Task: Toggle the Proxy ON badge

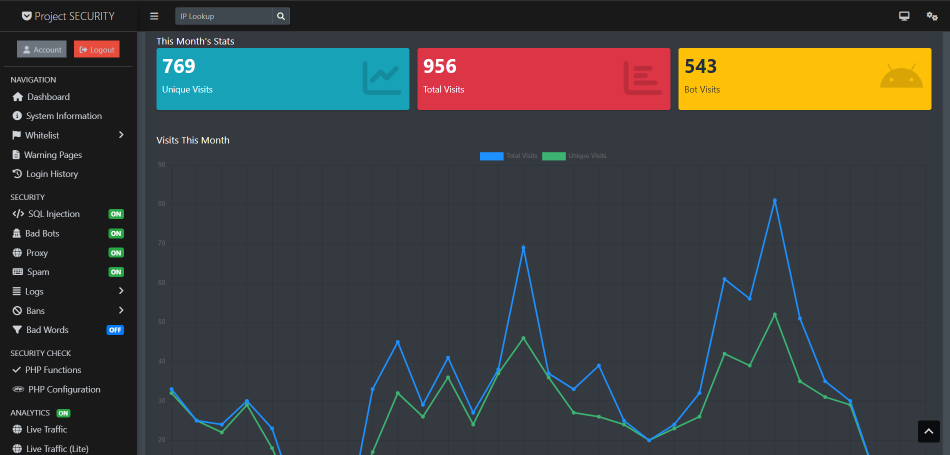Action: click(x=116, y=253)
